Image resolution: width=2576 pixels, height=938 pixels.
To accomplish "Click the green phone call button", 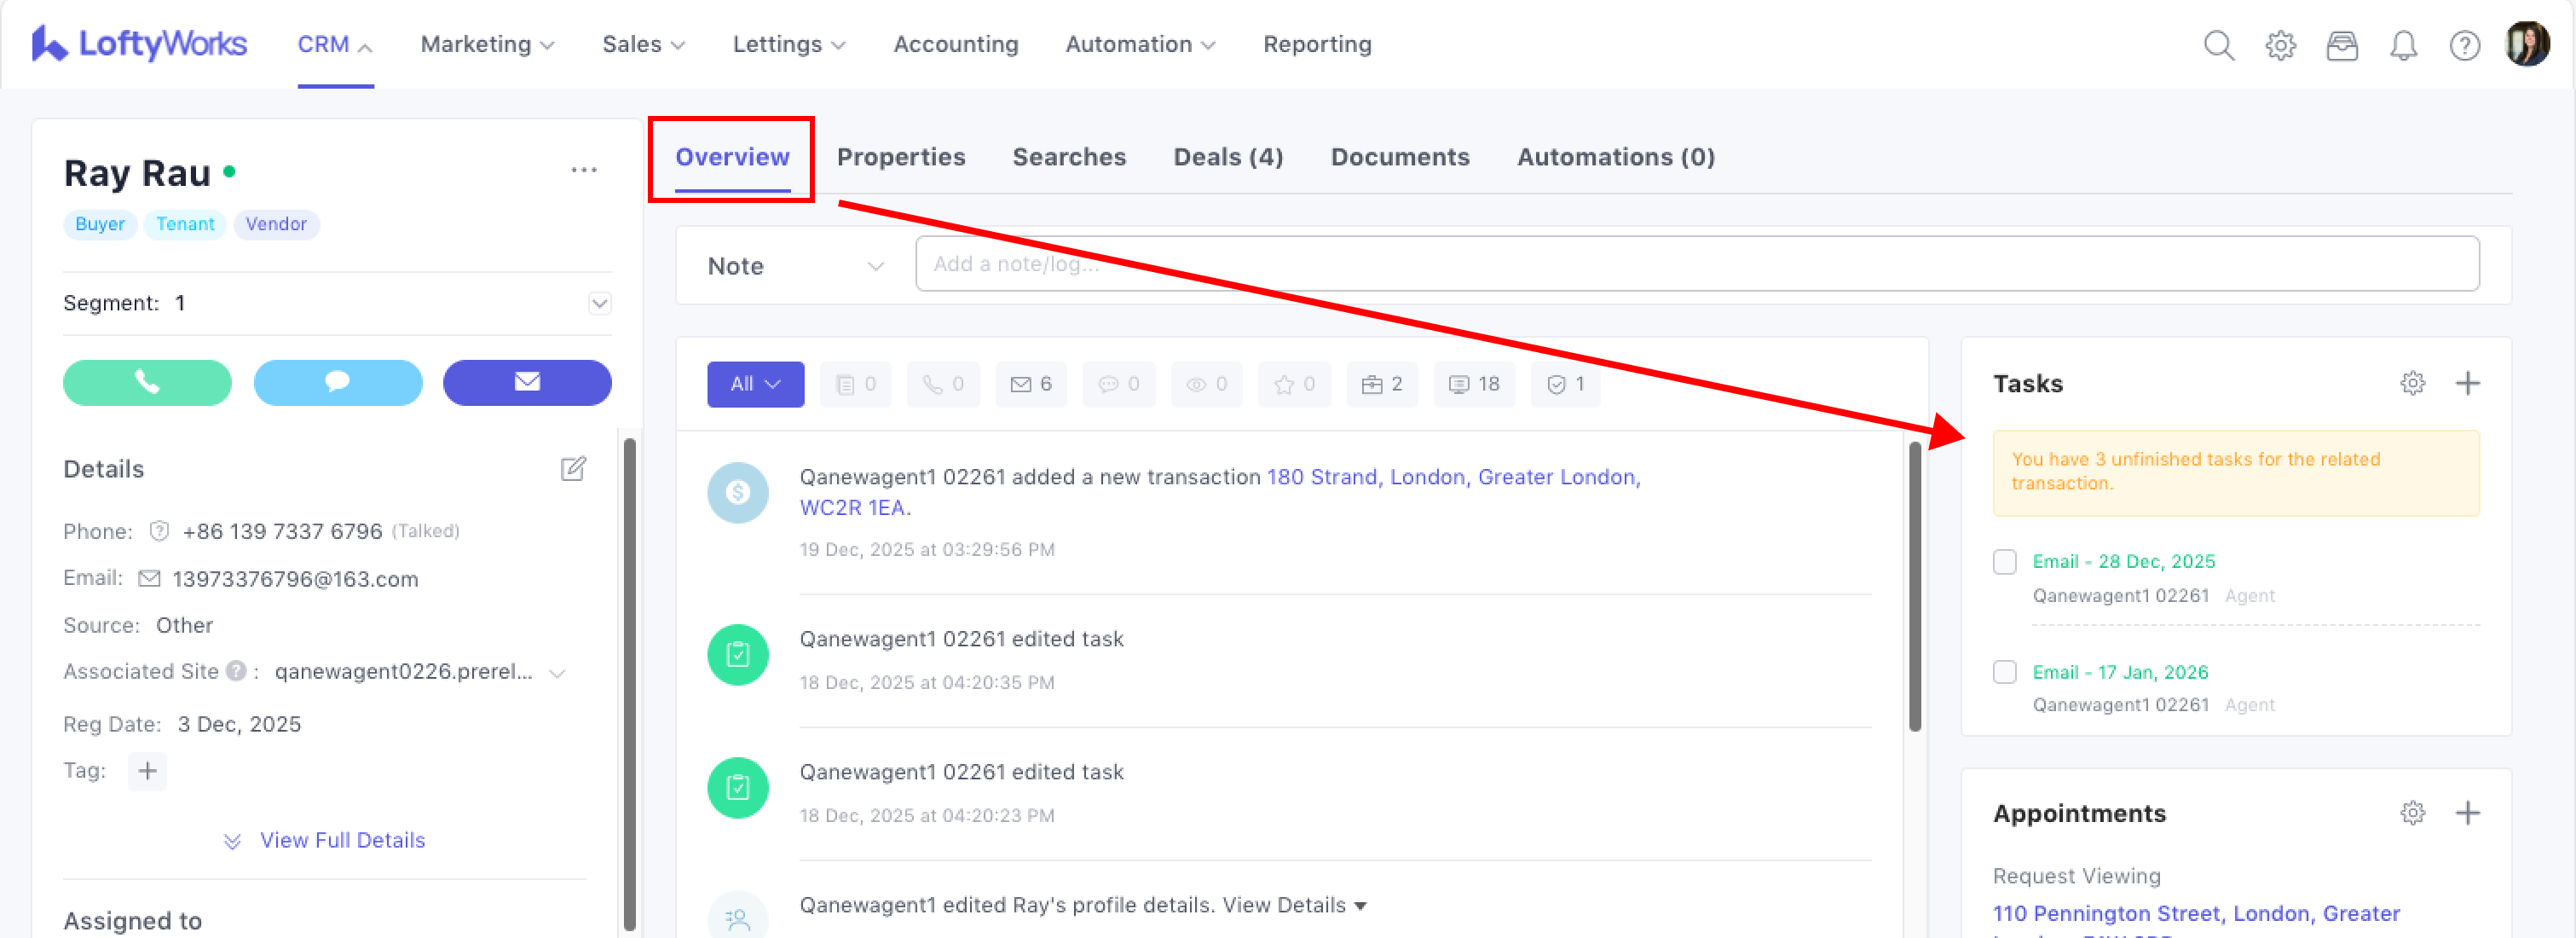I will (147, 382).
